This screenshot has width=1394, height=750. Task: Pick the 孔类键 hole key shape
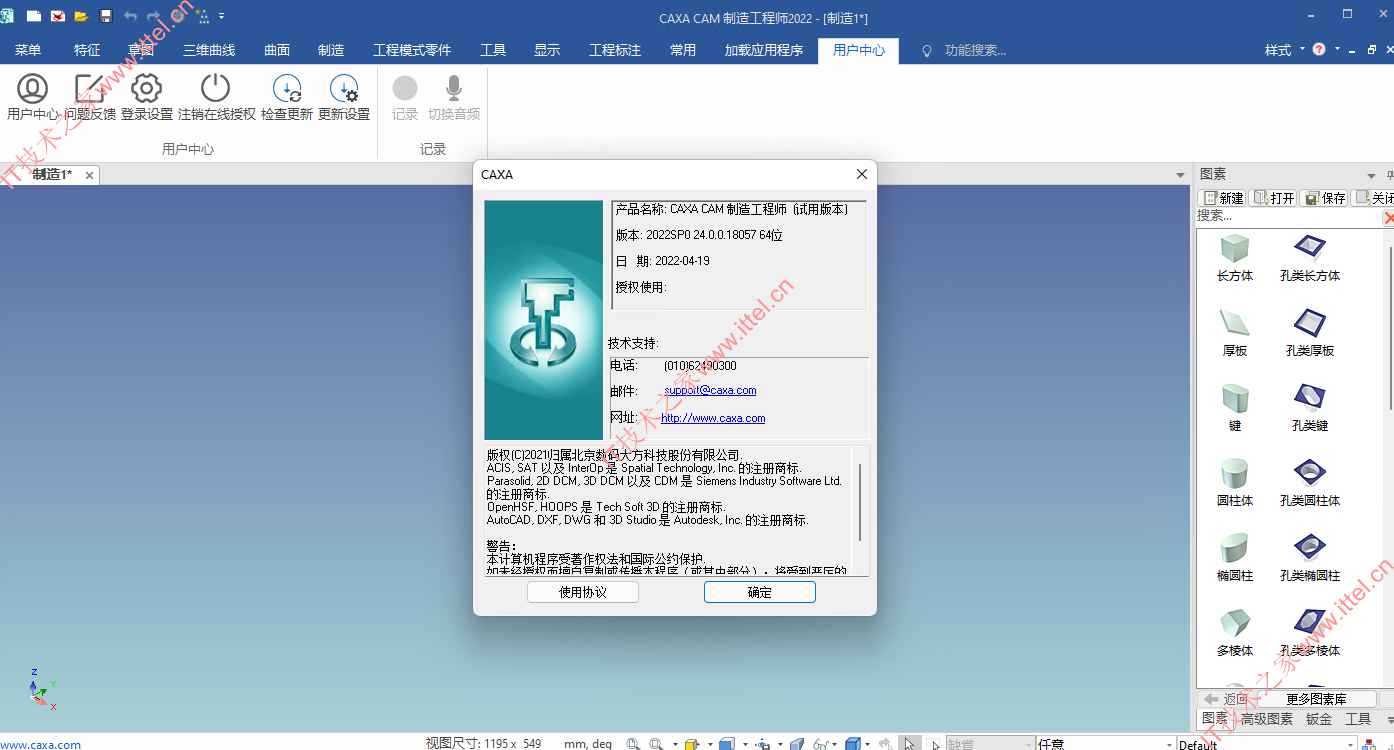click(x=1310, y=408)
